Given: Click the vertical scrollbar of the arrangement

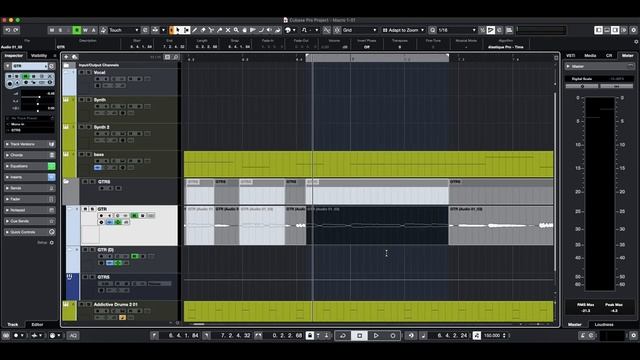Looking at the screenshot, I should coord(555,182).
